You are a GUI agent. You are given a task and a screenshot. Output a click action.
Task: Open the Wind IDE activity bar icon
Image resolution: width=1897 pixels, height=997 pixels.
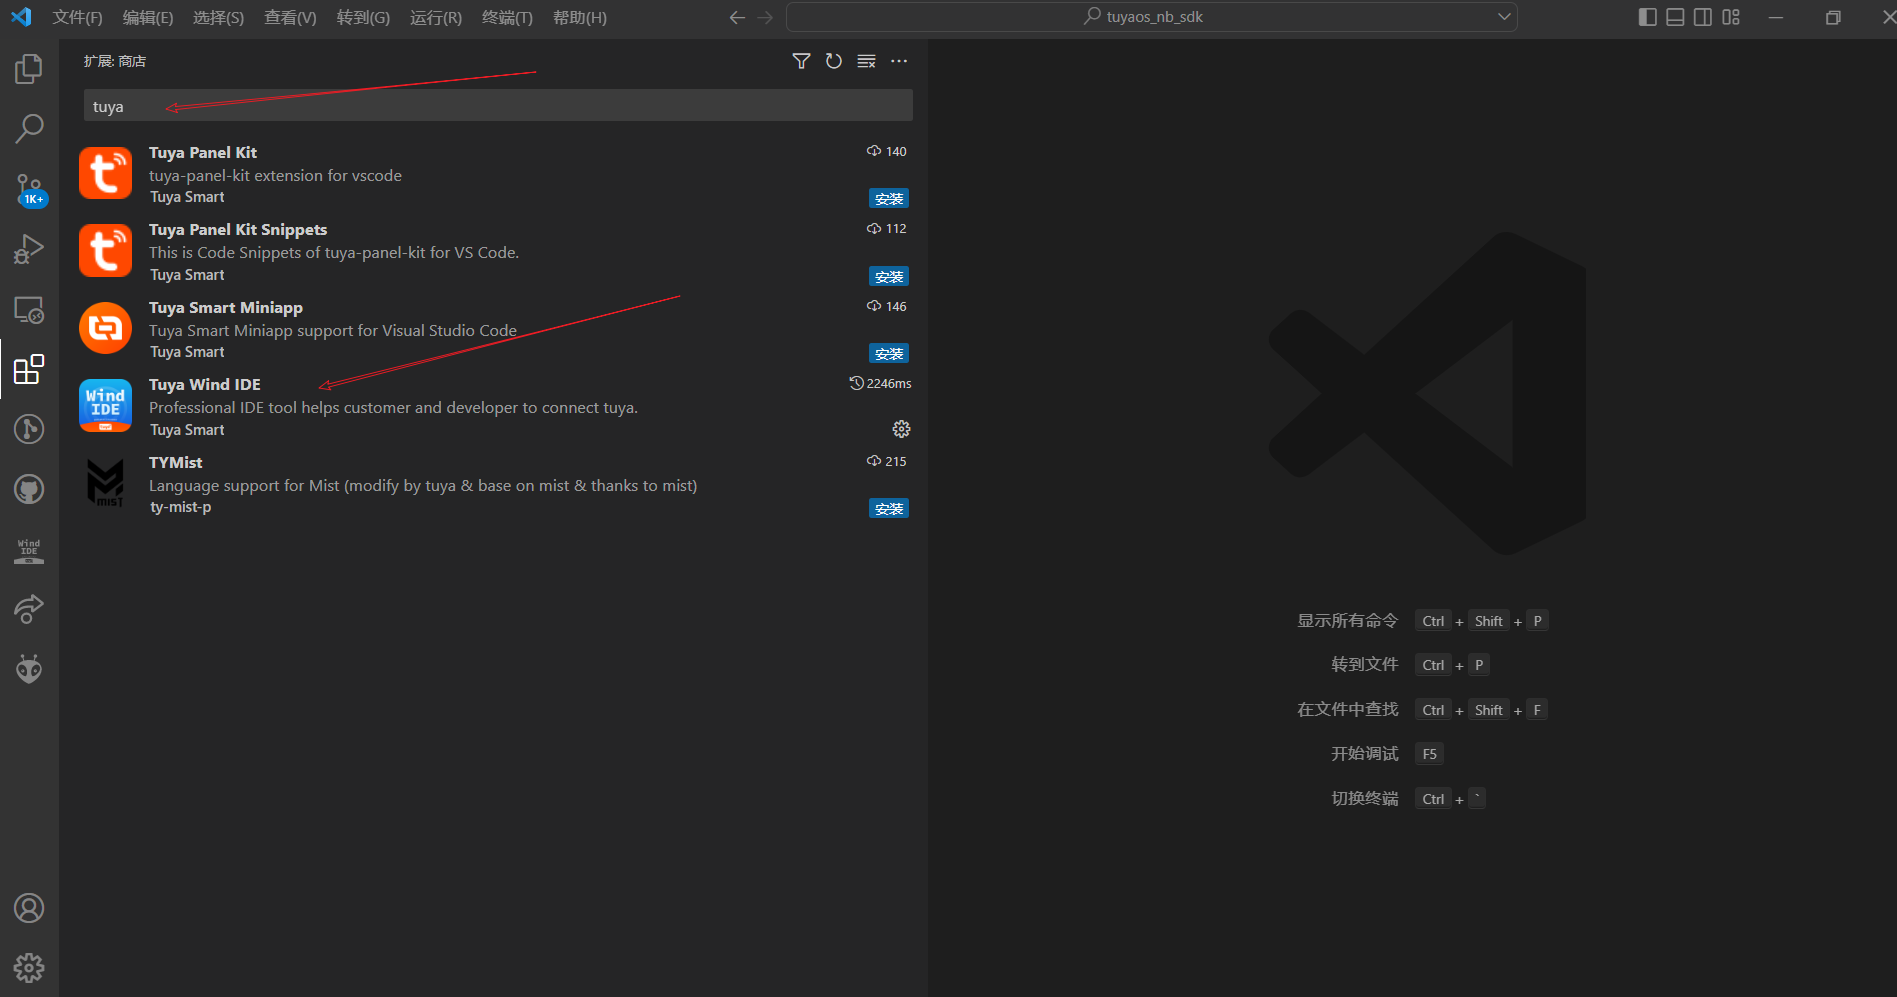click(29, 550)
